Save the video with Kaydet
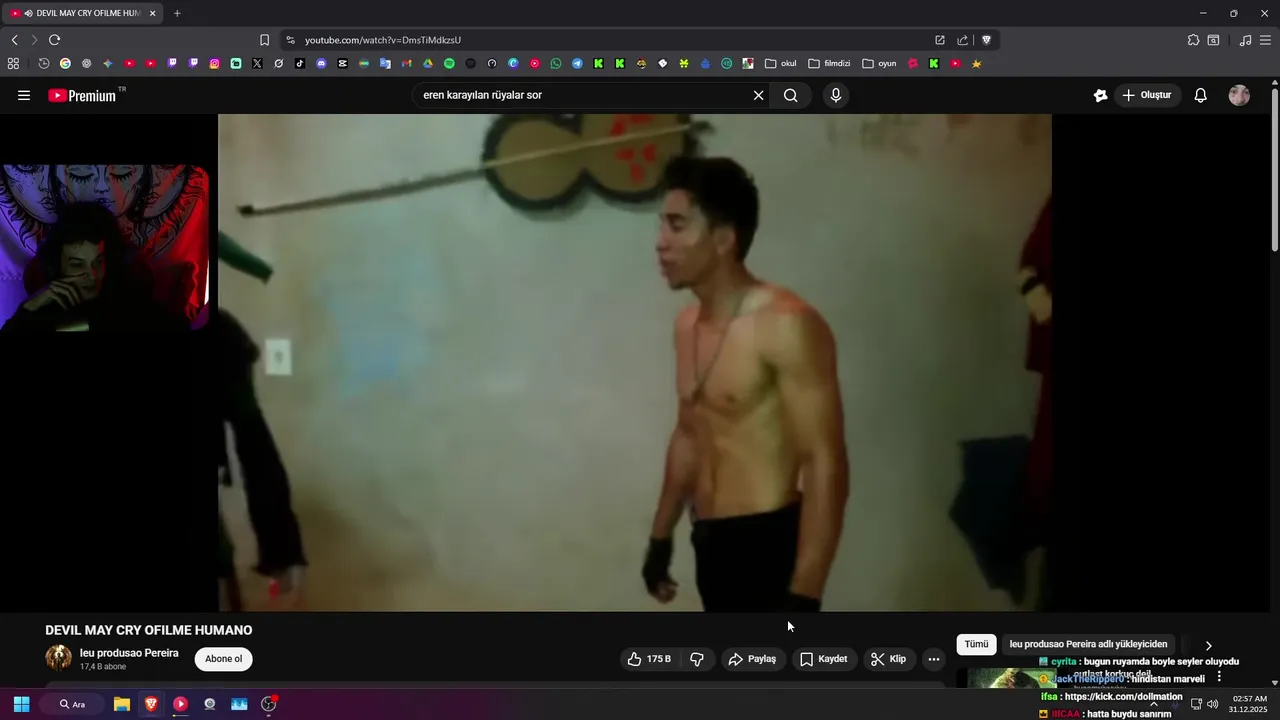The height and width of the screenshot is (720, 1280). click(823, 659)
